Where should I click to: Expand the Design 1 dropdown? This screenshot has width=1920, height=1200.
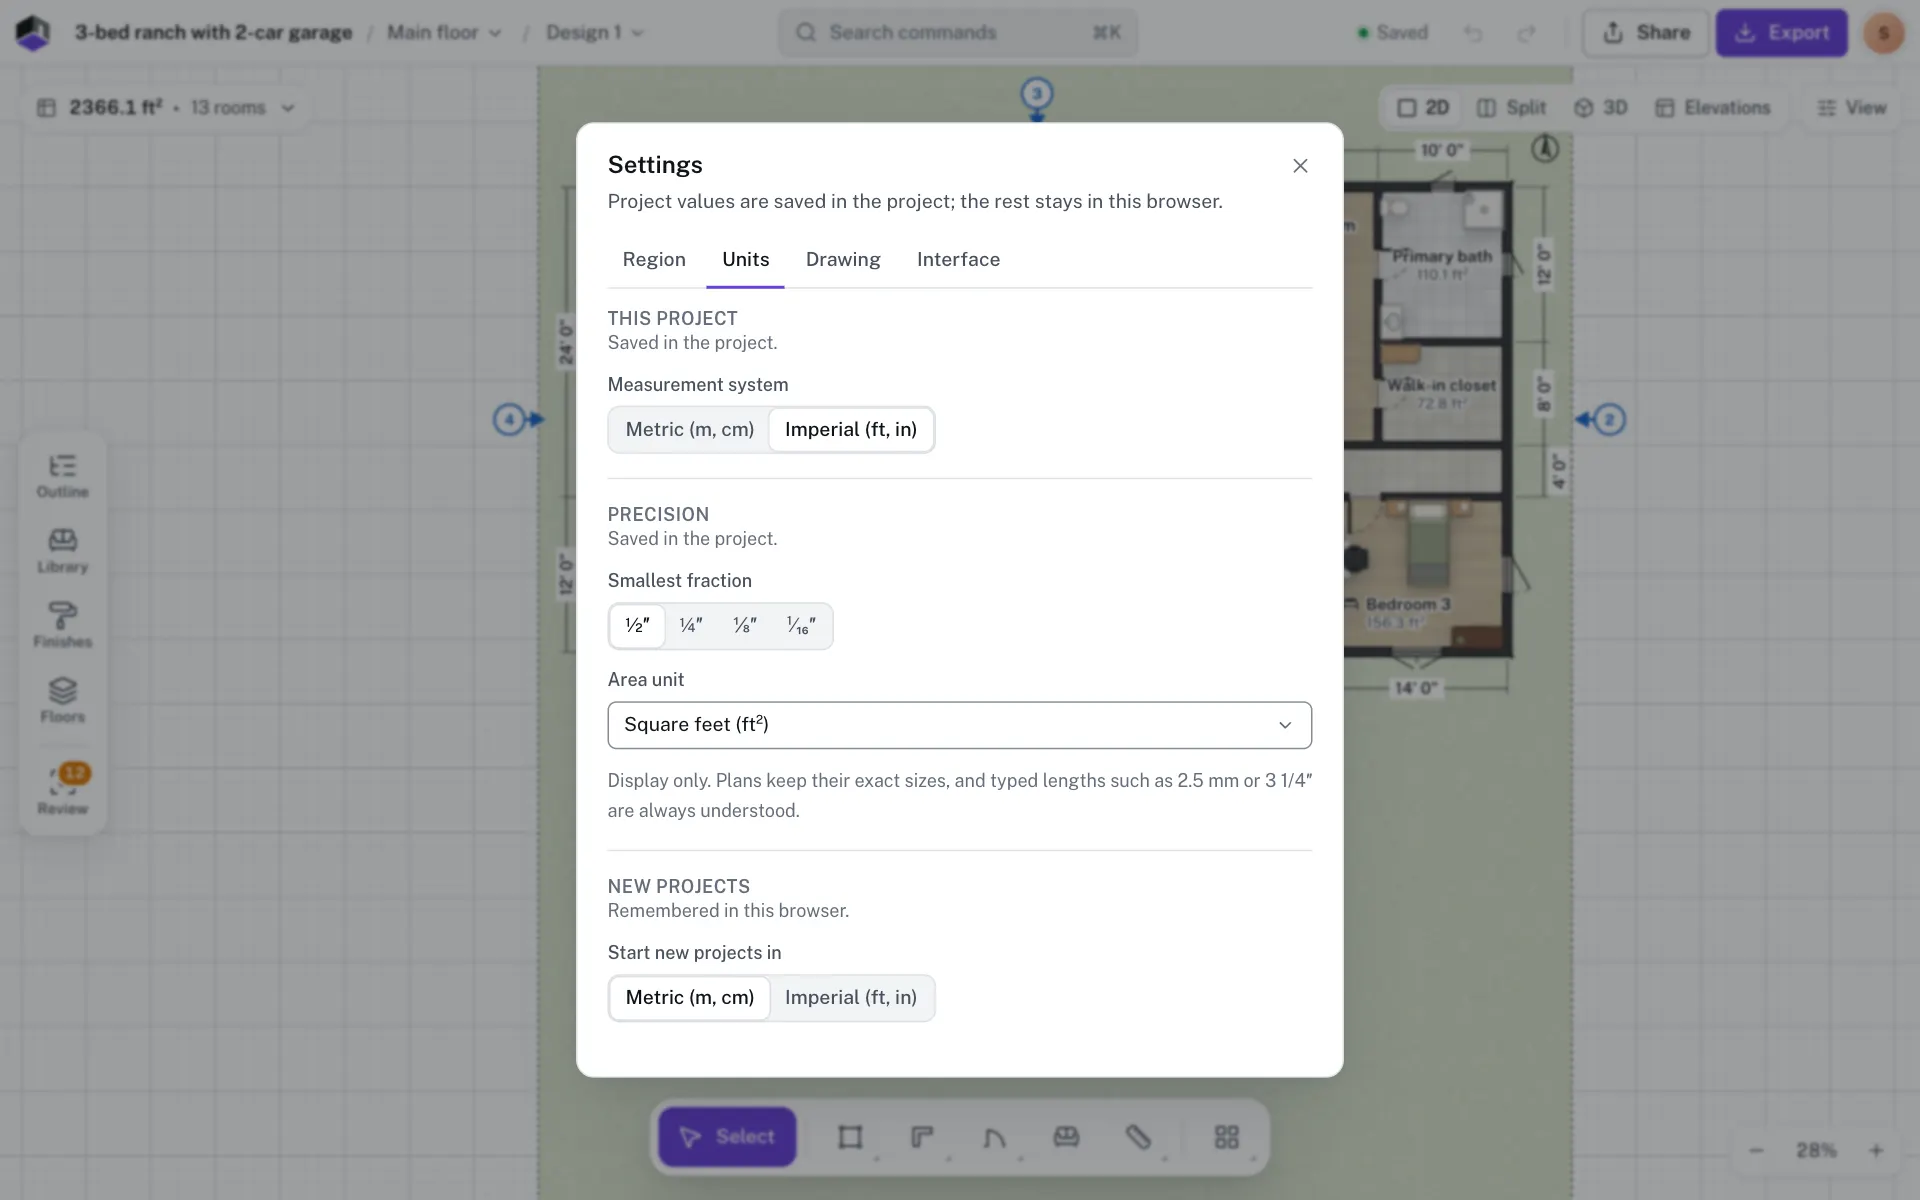[x=594, y=33]
